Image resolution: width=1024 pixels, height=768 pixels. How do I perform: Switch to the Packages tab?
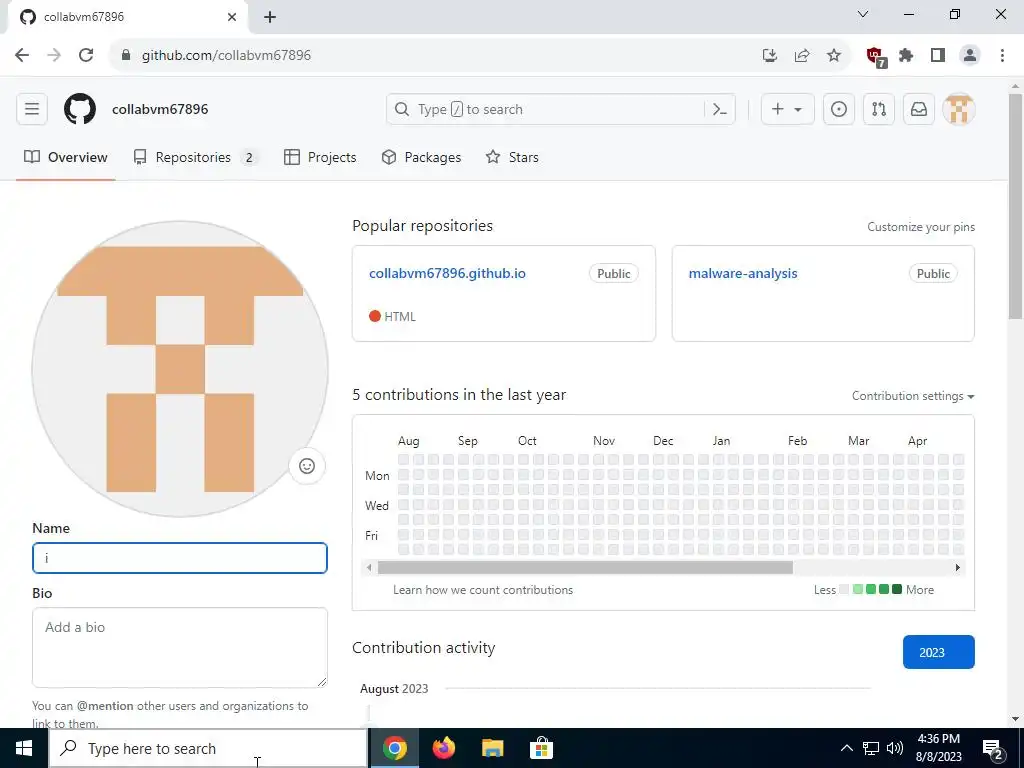421,157
